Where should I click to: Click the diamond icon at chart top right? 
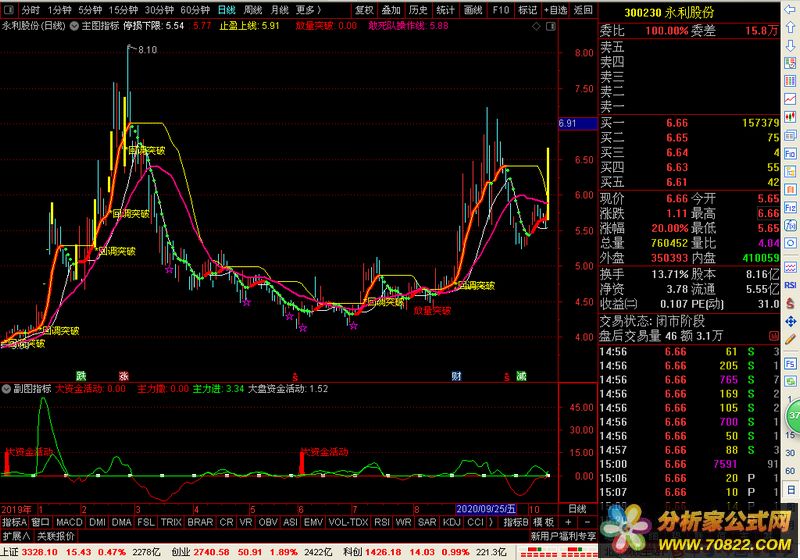coord(536,26)
